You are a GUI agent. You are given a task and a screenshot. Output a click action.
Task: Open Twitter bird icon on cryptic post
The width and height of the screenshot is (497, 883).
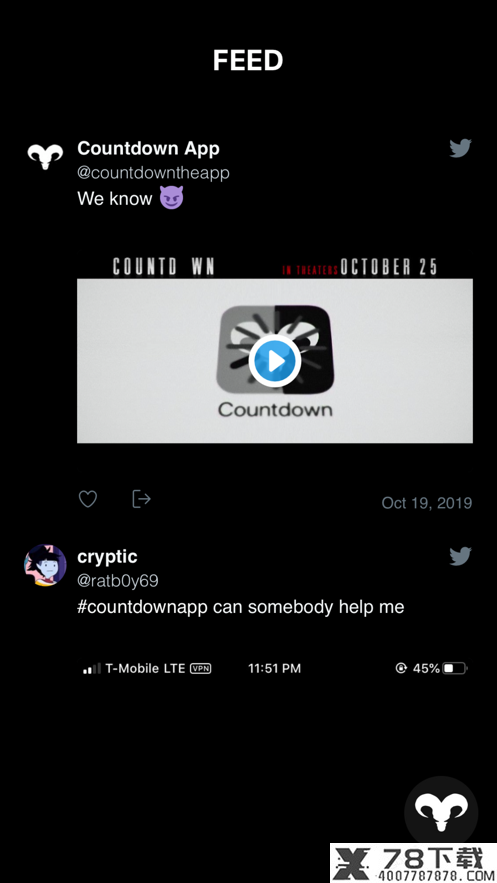pos(460,556)
